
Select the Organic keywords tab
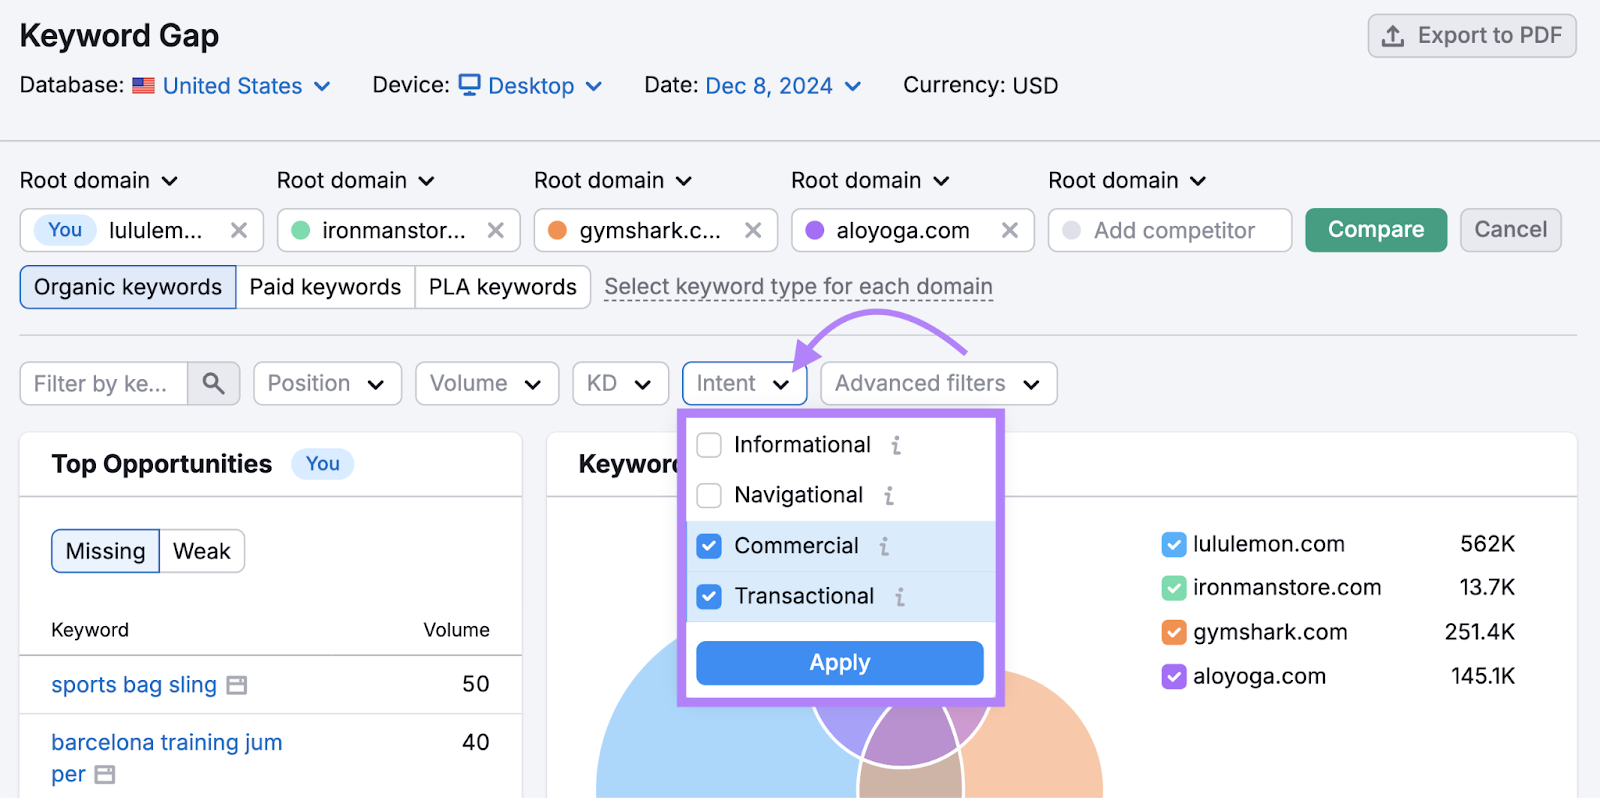(128, 287)
